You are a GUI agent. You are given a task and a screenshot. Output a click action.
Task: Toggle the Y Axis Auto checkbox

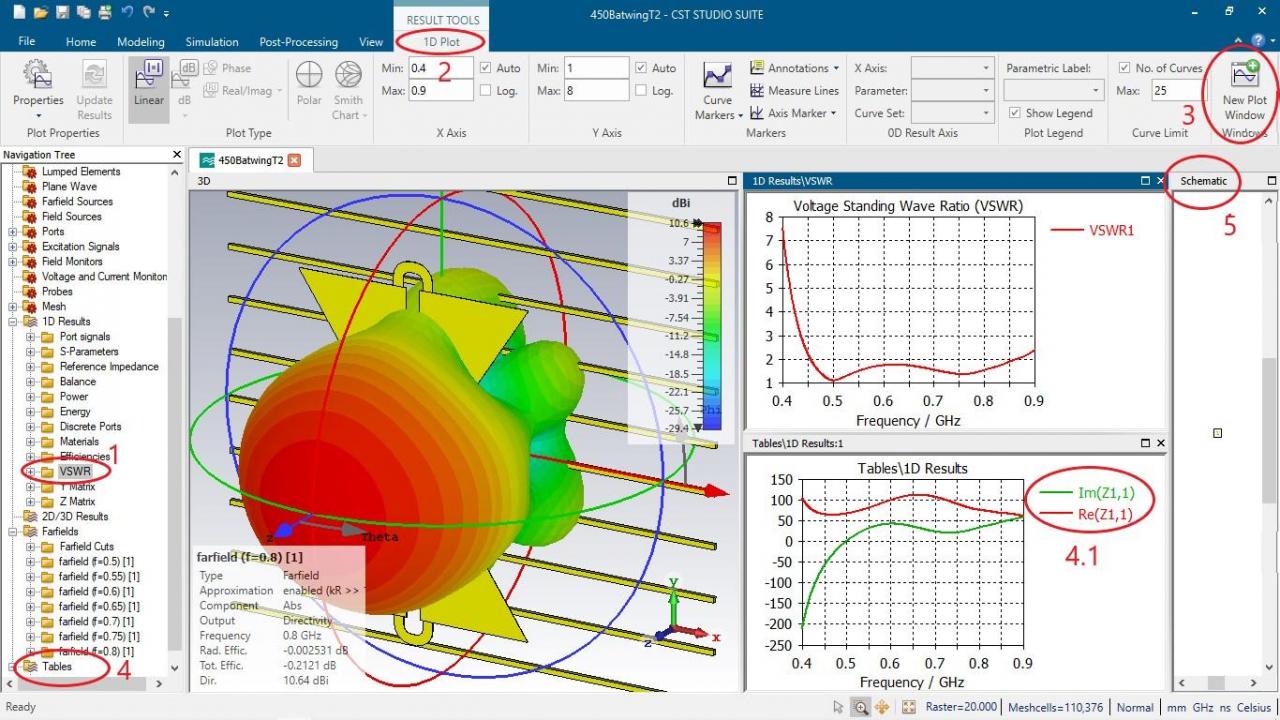point(641,68)
